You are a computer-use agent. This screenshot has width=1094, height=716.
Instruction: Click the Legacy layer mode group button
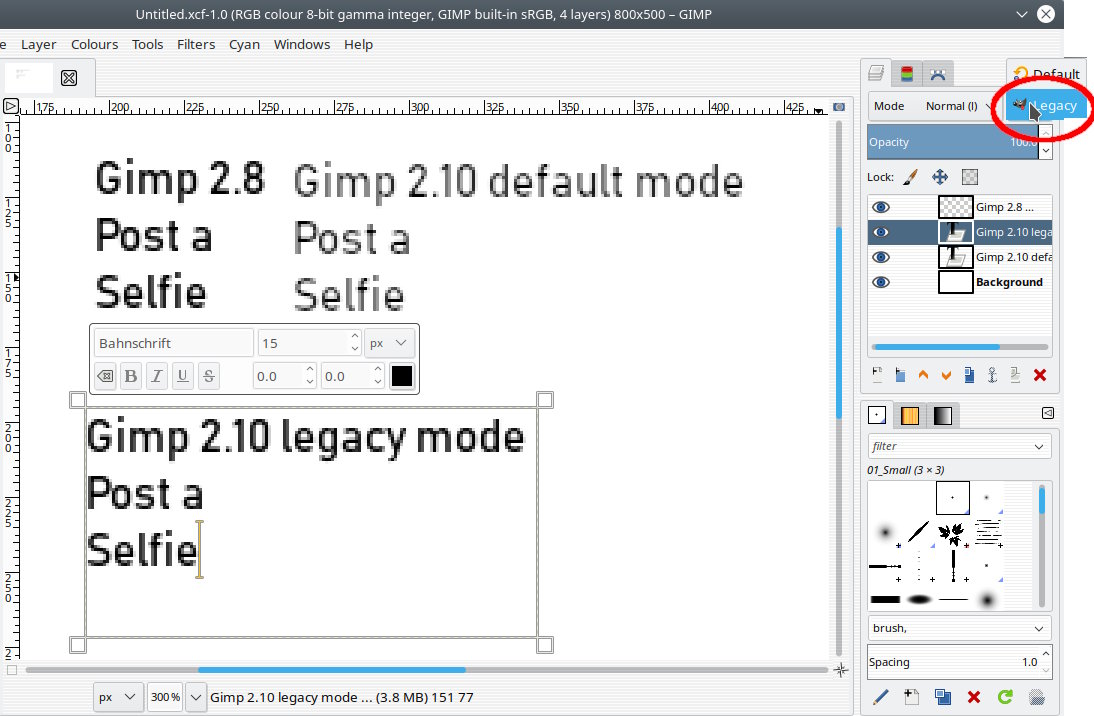[1046, 106]
